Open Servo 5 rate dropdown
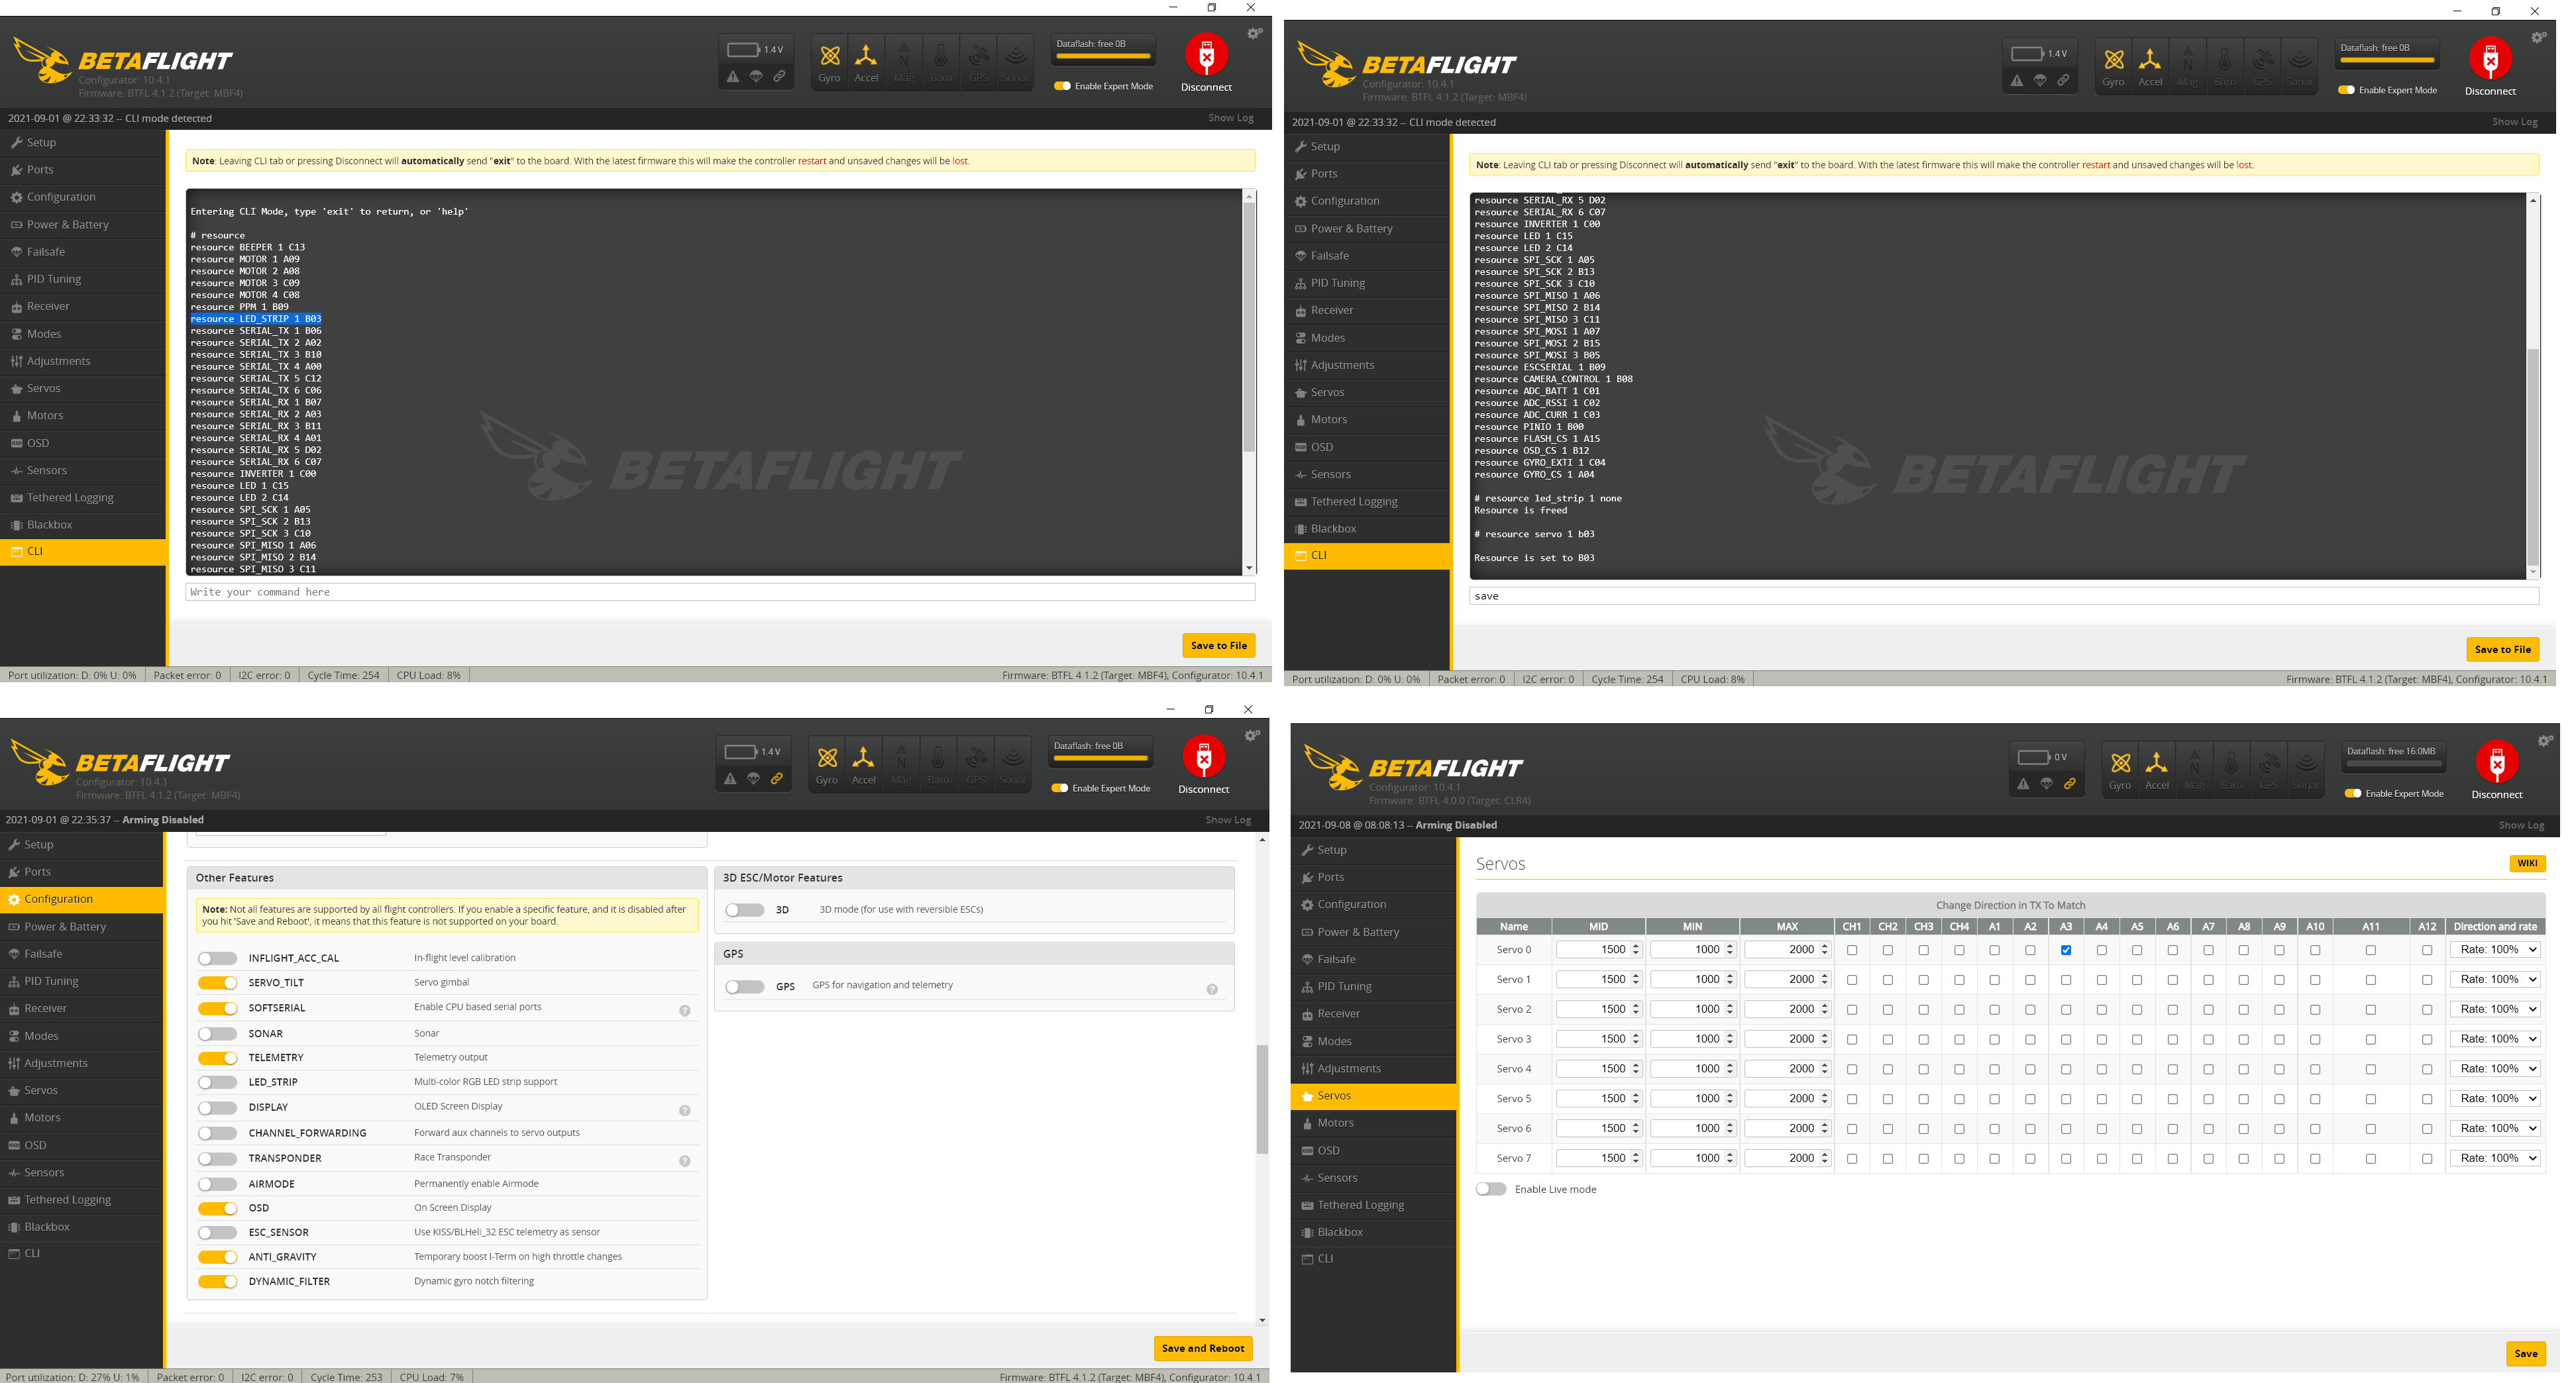This screenshot has width=2576, height=1383. tap(2495, 1099)
